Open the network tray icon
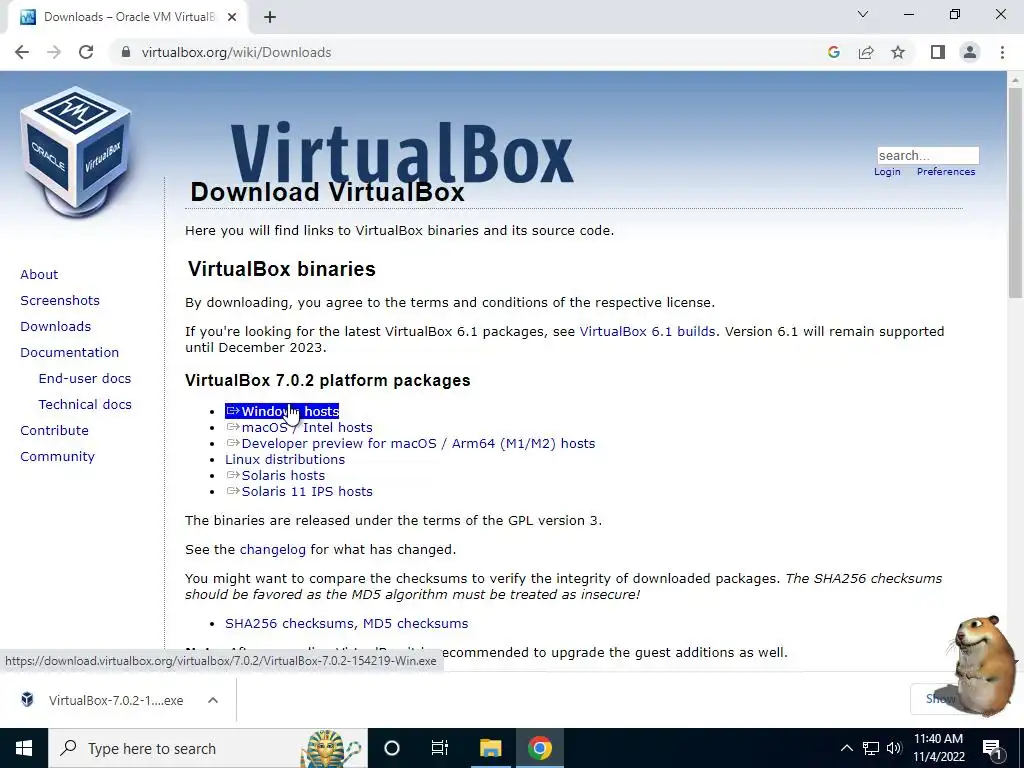This screenshot has width=1024, height=768. [871, 748]
